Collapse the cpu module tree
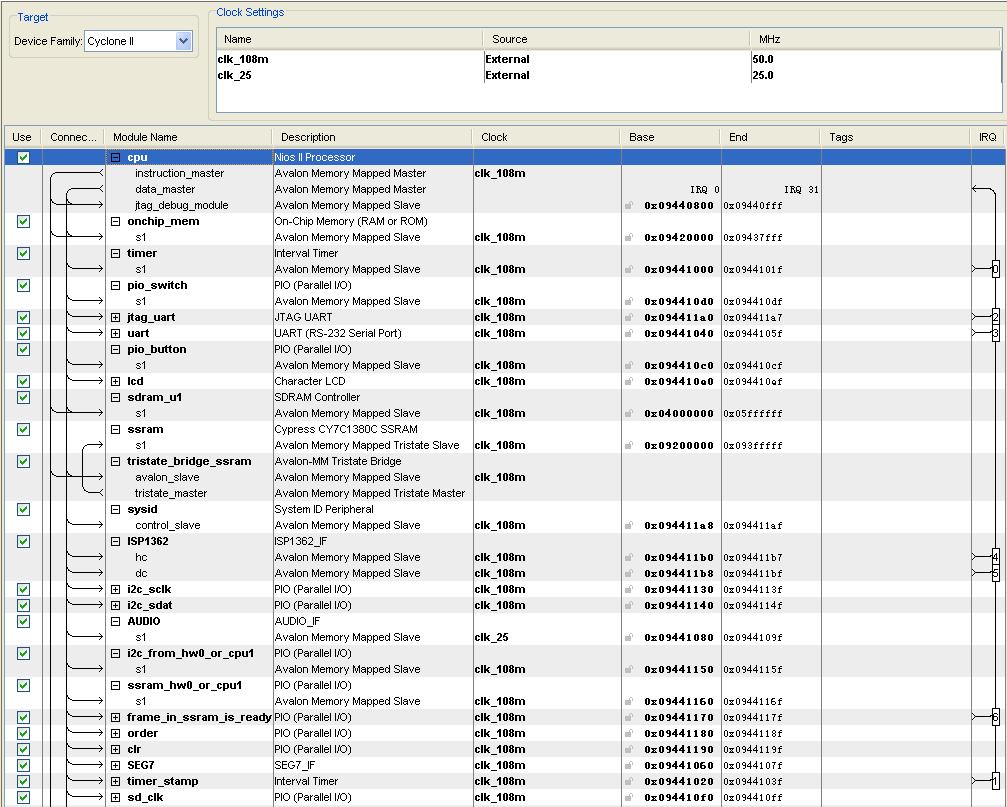Image resolution: width=1007 pixels, height=807 pixels. click(116, 157)
